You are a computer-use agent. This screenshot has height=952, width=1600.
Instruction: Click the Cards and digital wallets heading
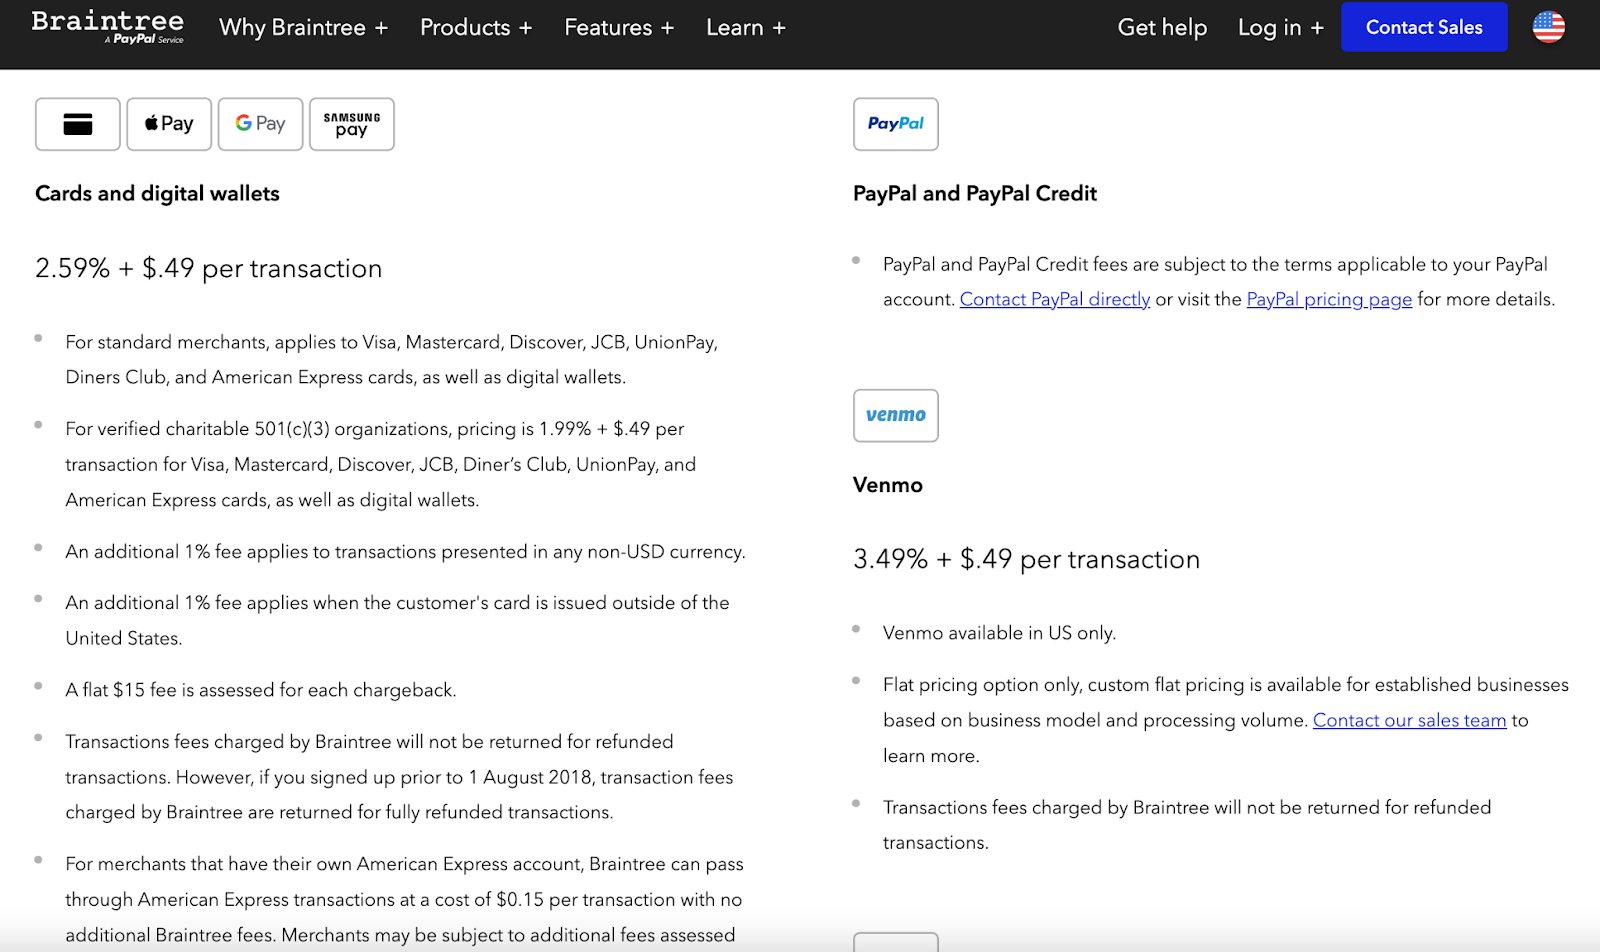tap(157, 193)
